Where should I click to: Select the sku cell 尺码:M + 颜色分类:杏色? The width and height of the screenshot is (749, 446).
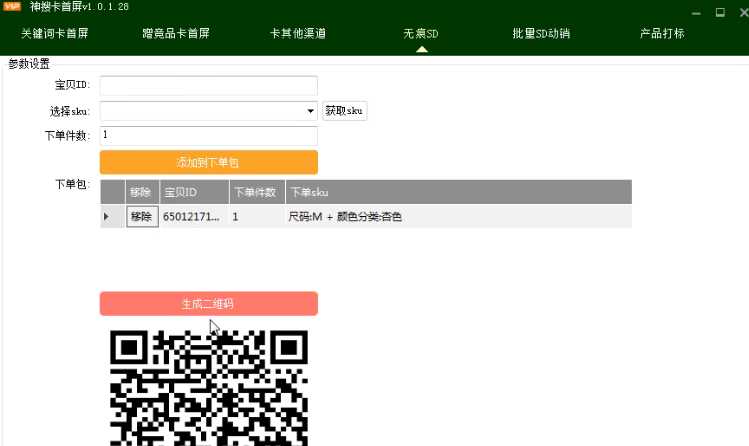pos(459,217)
